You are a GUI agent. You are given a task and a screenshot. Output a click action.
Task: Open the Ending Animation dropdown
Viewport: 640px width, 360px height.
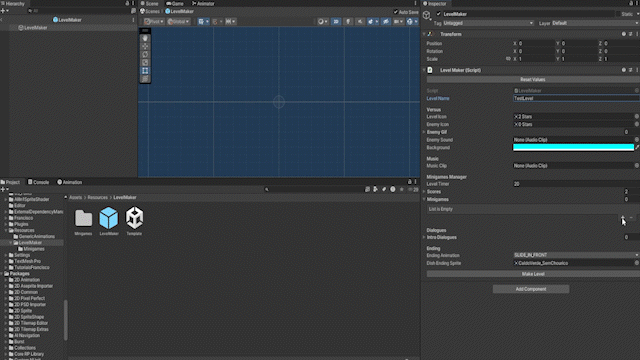tap(576, 255)
